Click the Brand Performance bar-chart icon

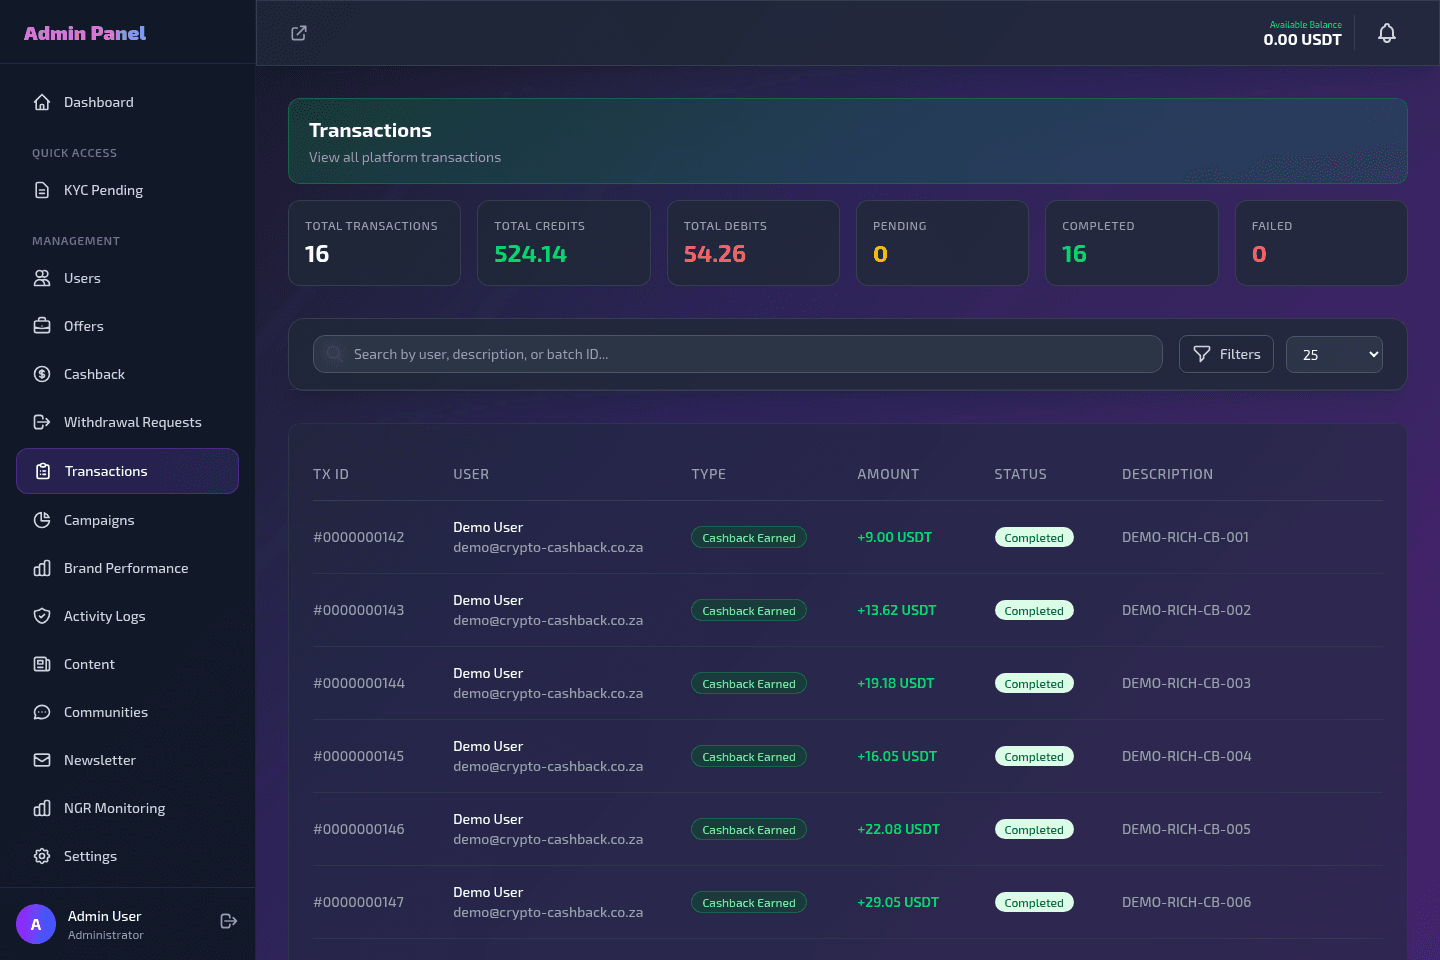(x=42, y=568)
